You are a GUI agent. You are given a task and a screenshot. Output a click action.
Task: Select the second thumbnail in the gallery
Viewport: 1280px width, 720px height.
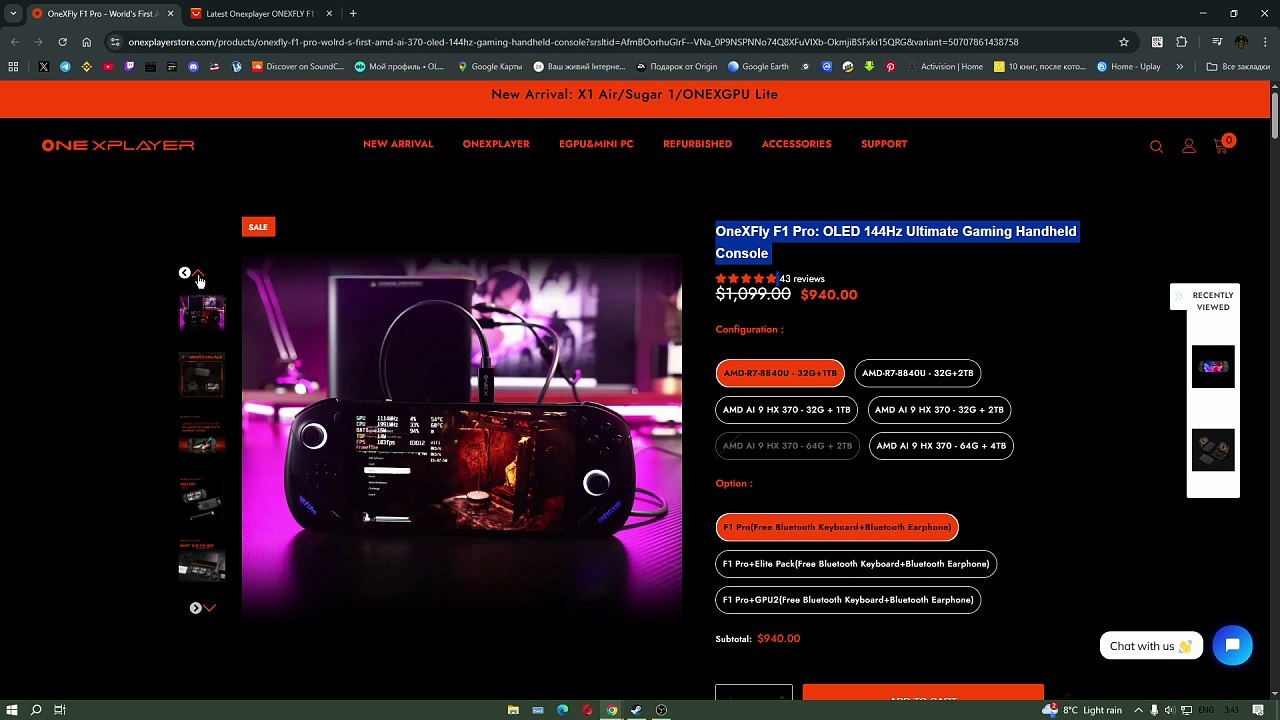pos(202,375)
